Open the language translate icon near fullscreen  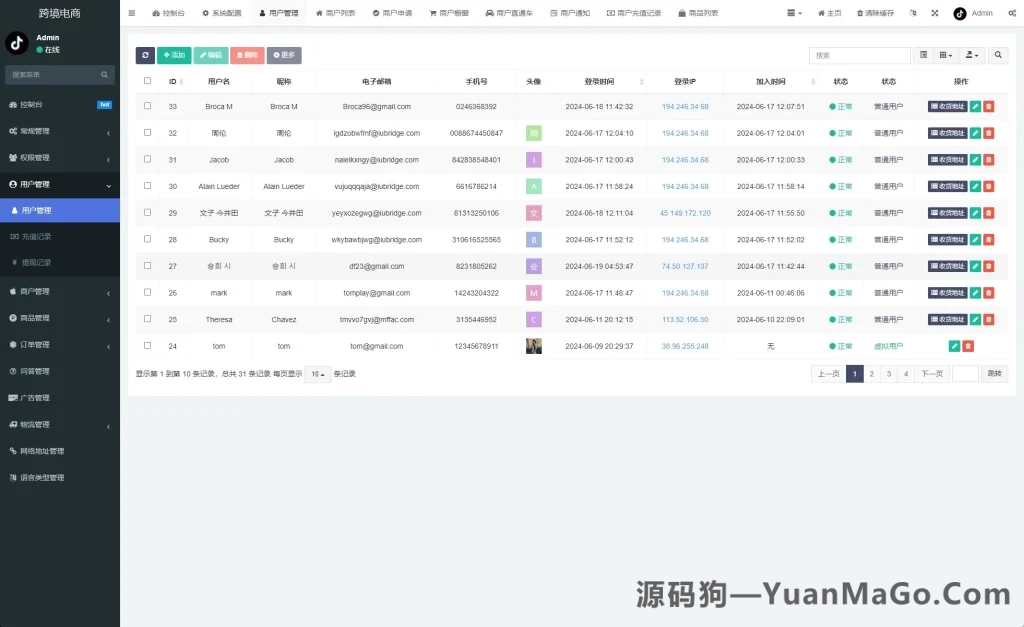click(913, 13)
